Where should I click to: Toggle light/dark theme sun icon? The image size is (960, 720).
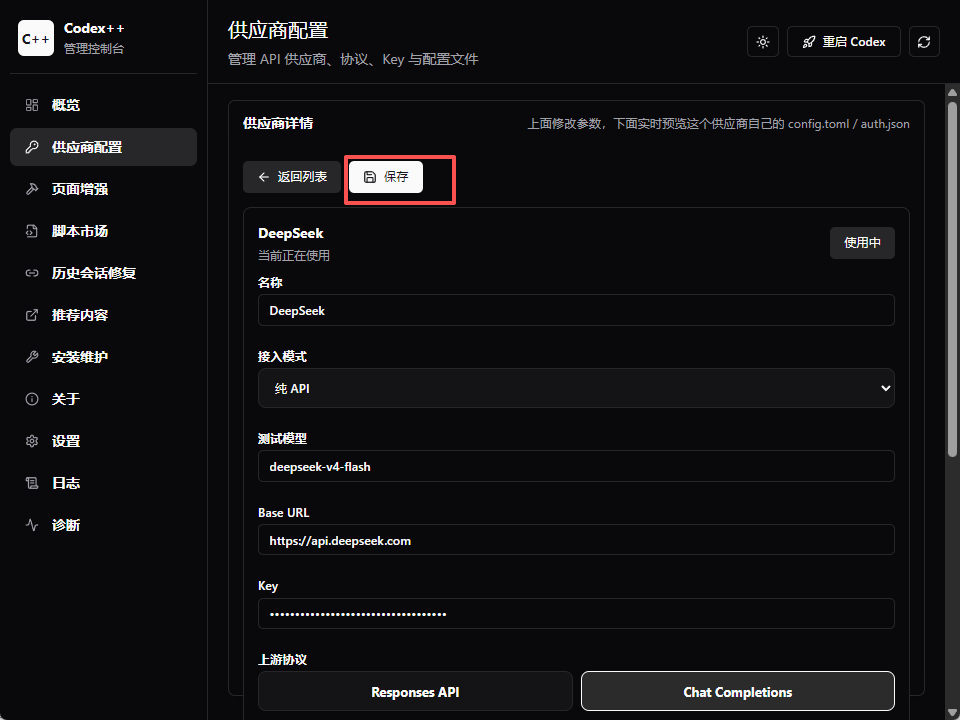point(762,42)
